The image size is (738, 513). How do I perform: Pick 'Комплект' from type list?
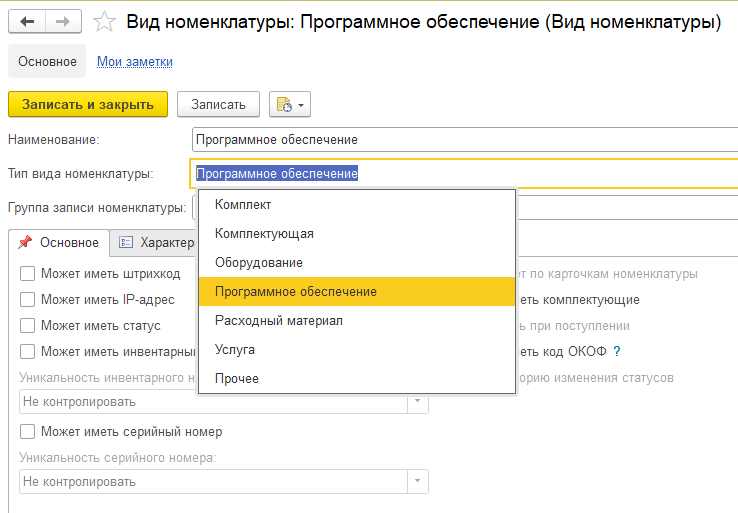[x=243, y=204]
